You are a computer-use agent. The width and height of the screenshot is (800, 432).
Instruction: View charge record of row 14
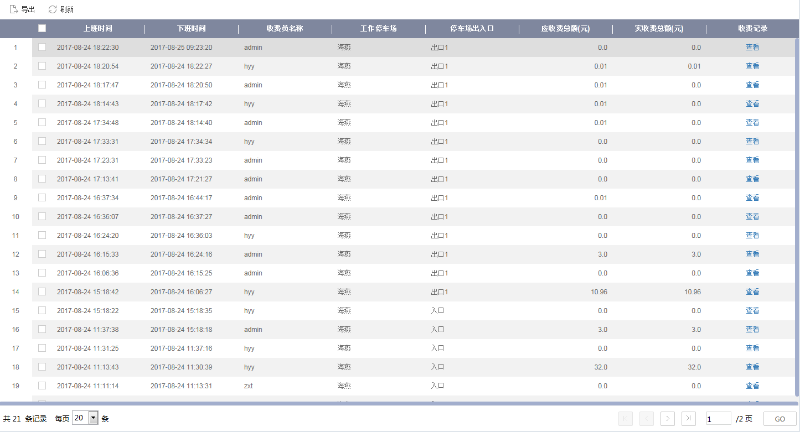click(x=752, y=291)
